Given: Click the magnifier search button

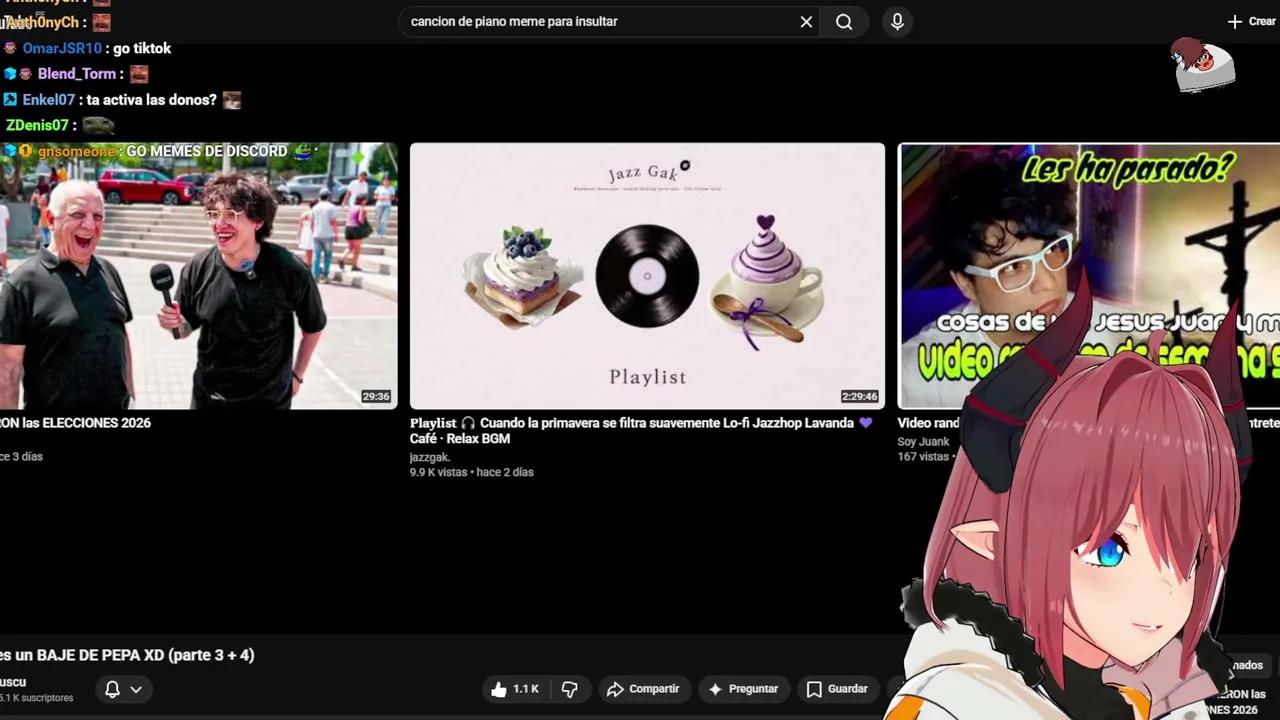Looking at the screenshot, I should coord(844,21).
